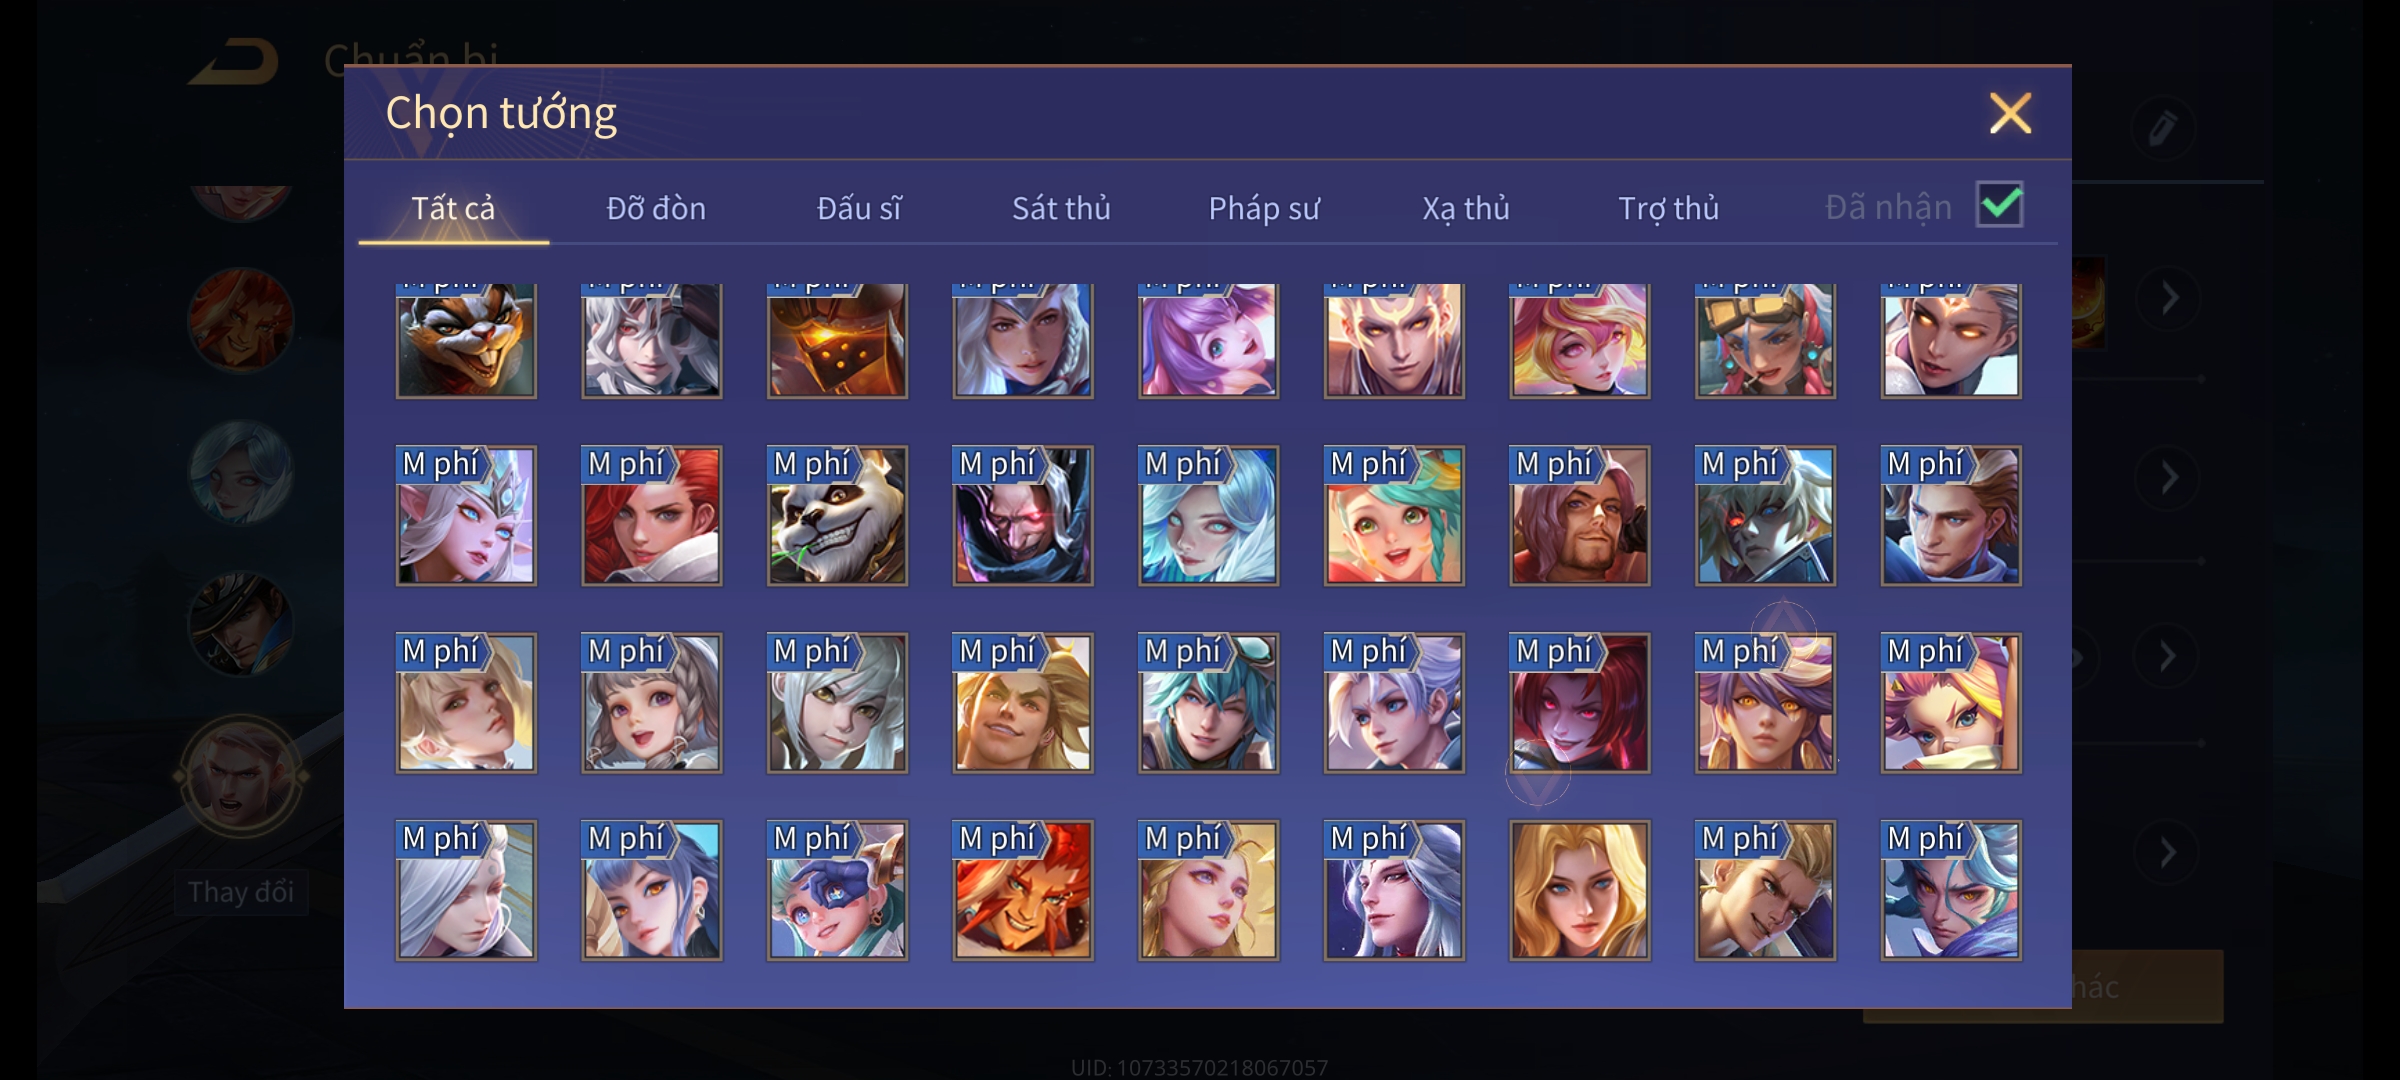
Task: Choose the goggles-wearing girl hero portrait
Action: click(1765, 341)
